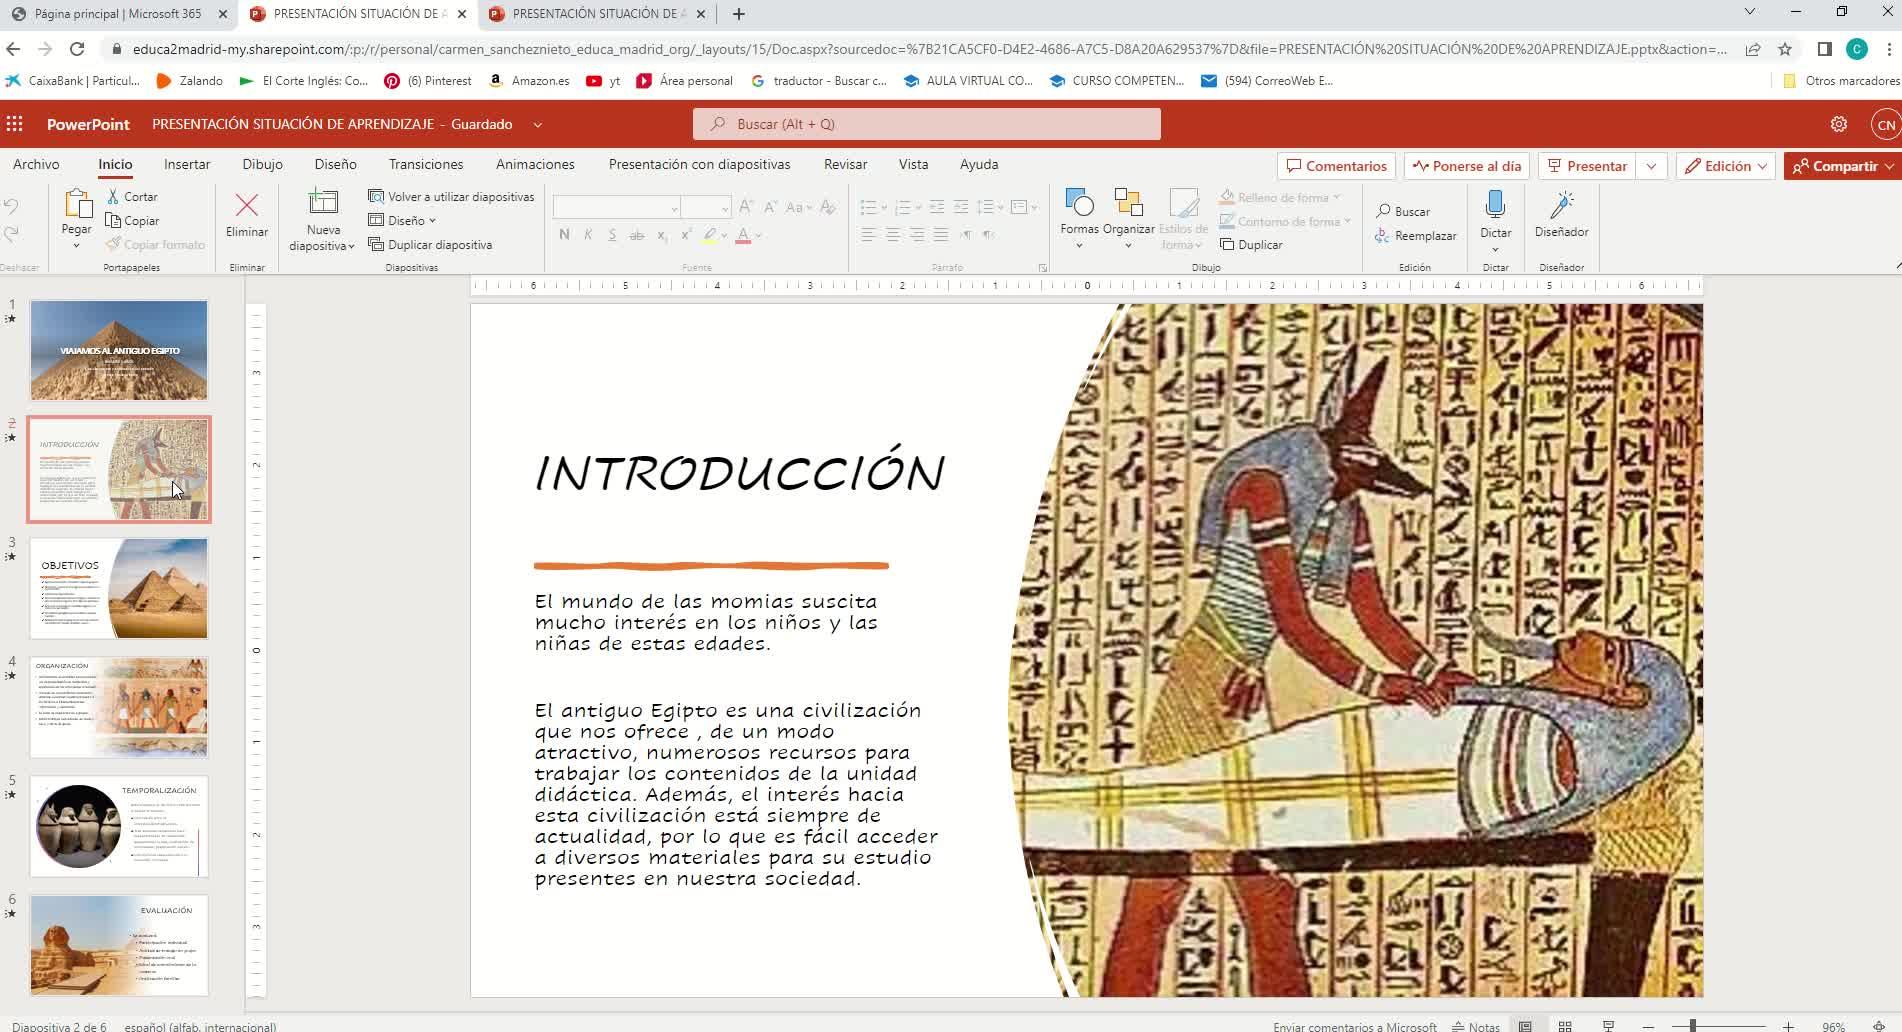1902x1032 pixels.
Task: Switch to slide sorter grid view
Action: click(x=1565, y=1026)
